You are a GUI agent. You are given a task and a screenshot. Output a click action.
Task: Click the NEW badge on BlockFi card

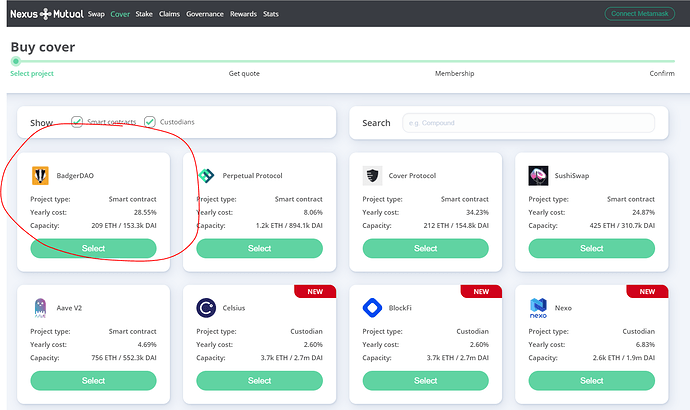[x=481, y=292]
